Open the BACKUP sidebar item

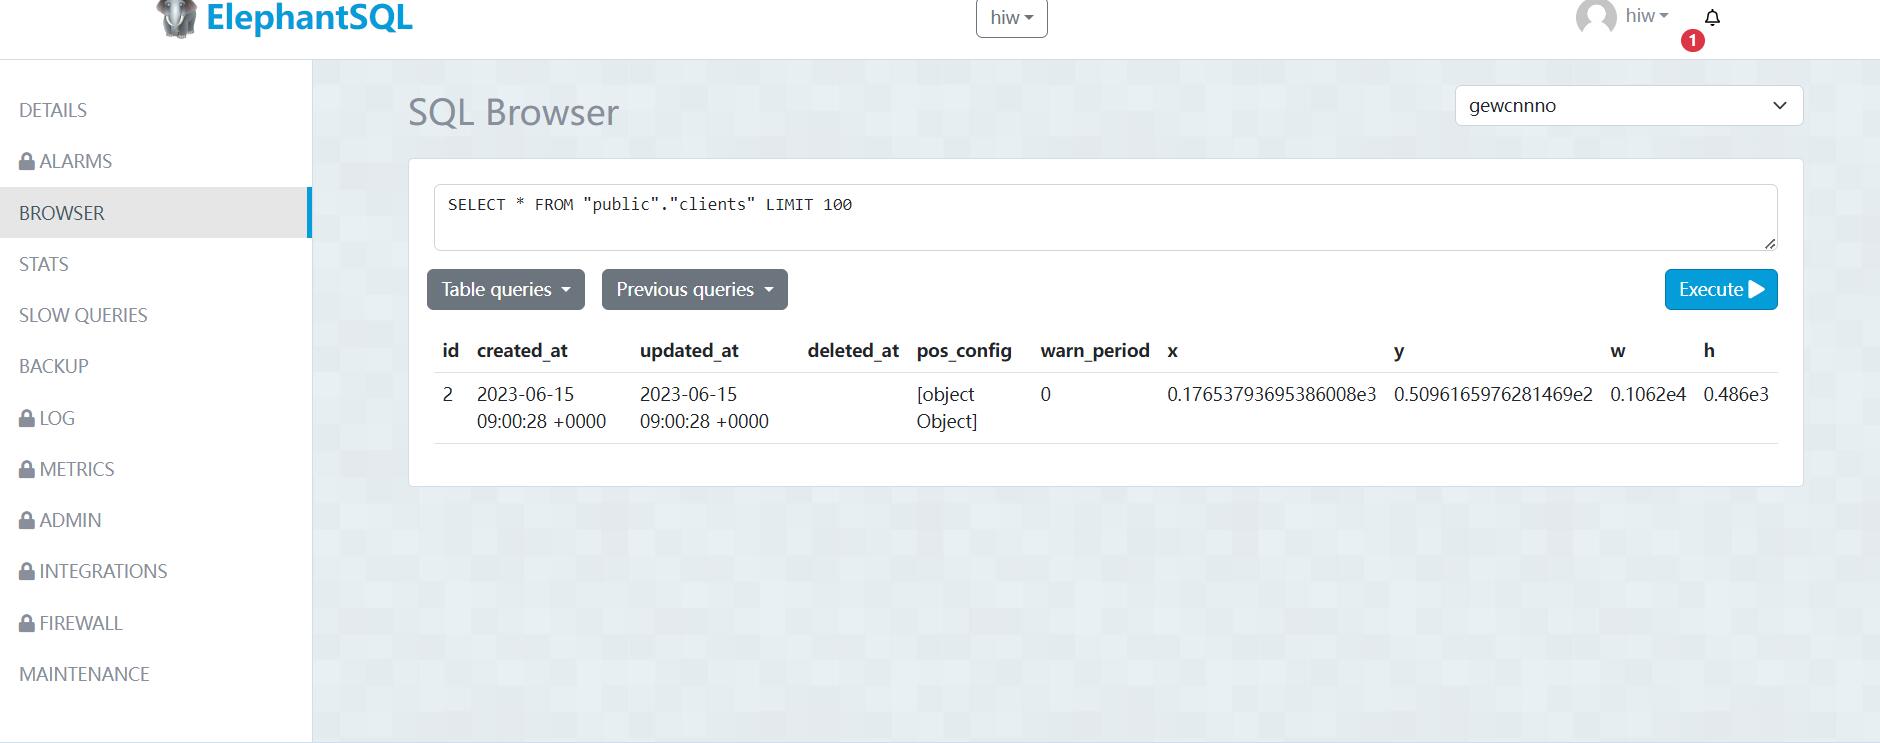point(54,366)
